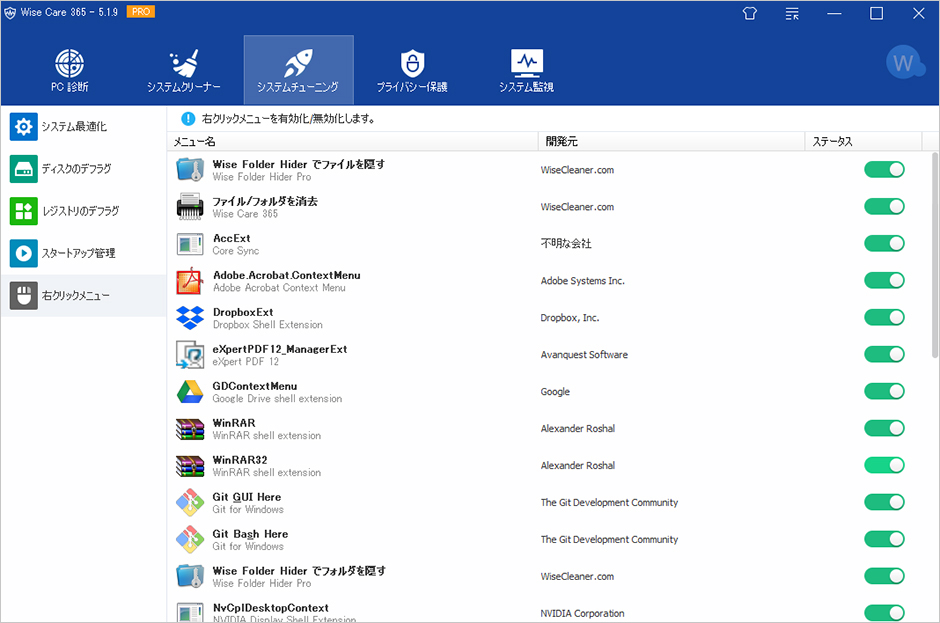Disable Wise Folder Hider file toggle
Screen dimensions: 940x623
click(x=884, y=170)
